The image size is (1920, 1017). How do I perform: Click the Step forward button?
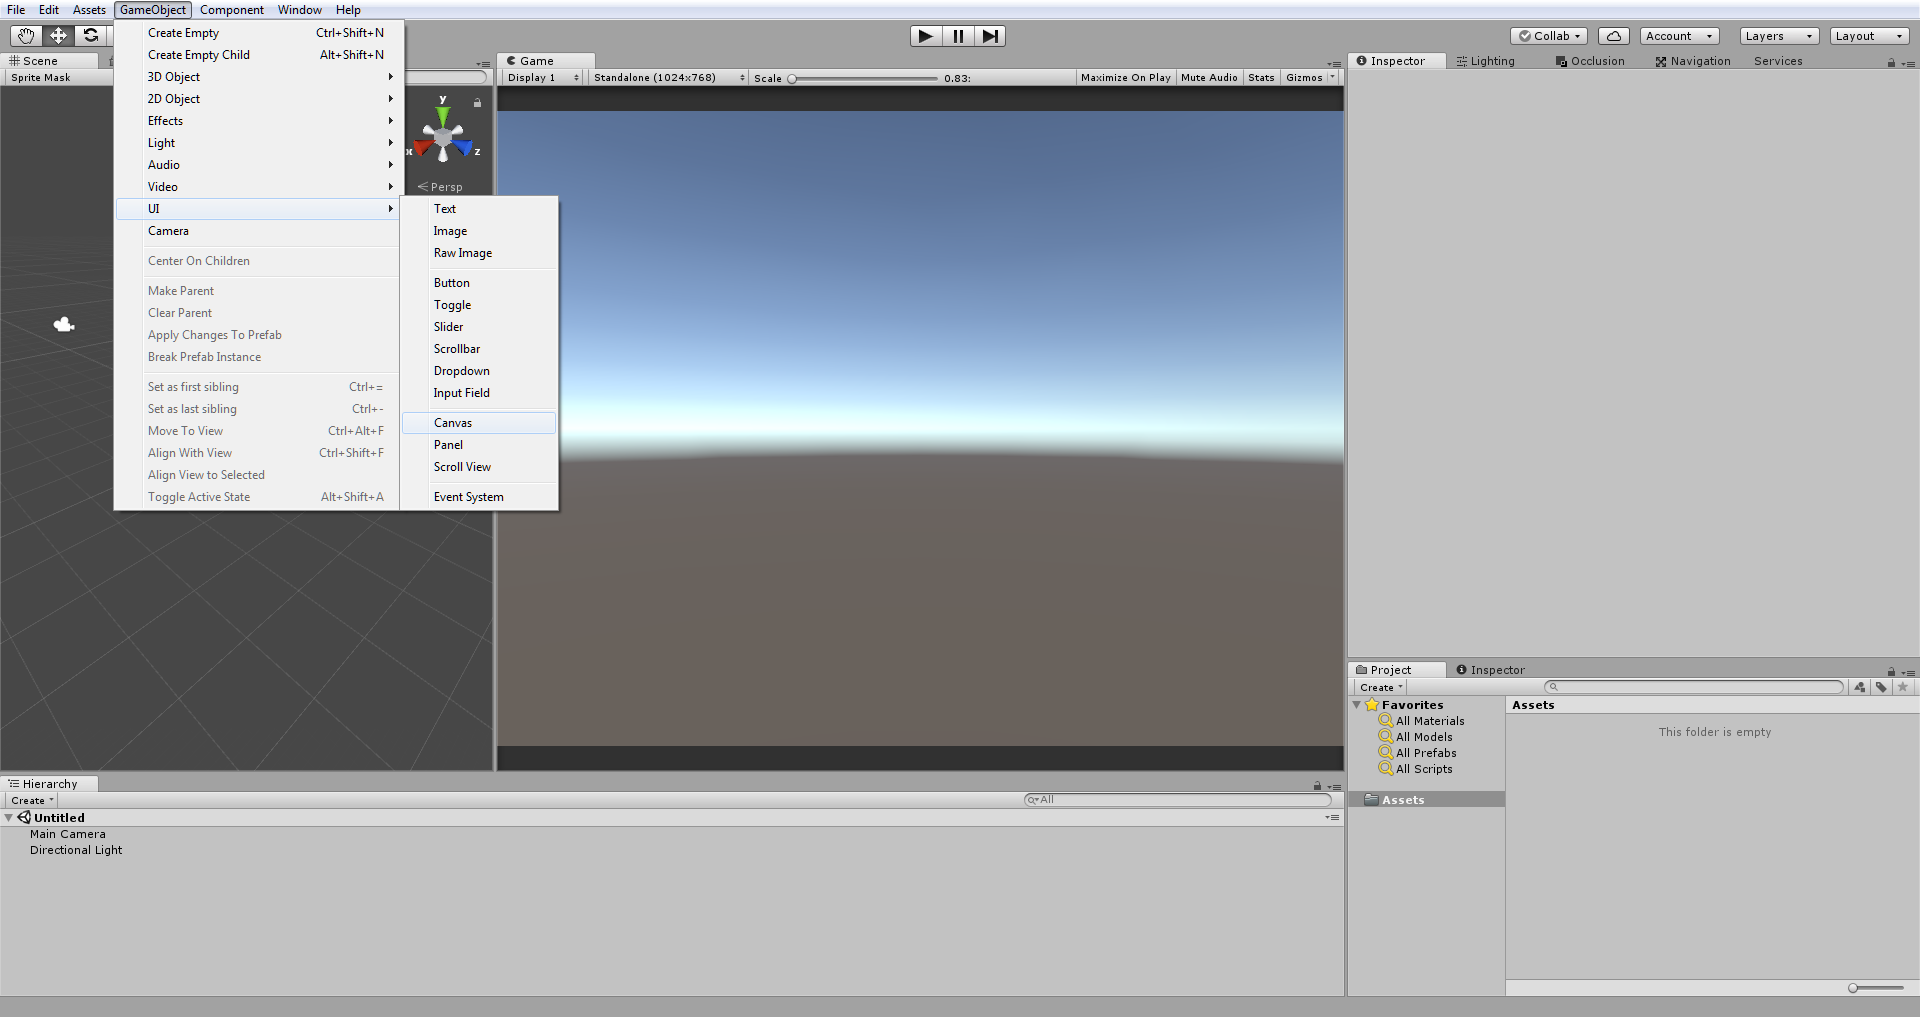click(989, 36)
